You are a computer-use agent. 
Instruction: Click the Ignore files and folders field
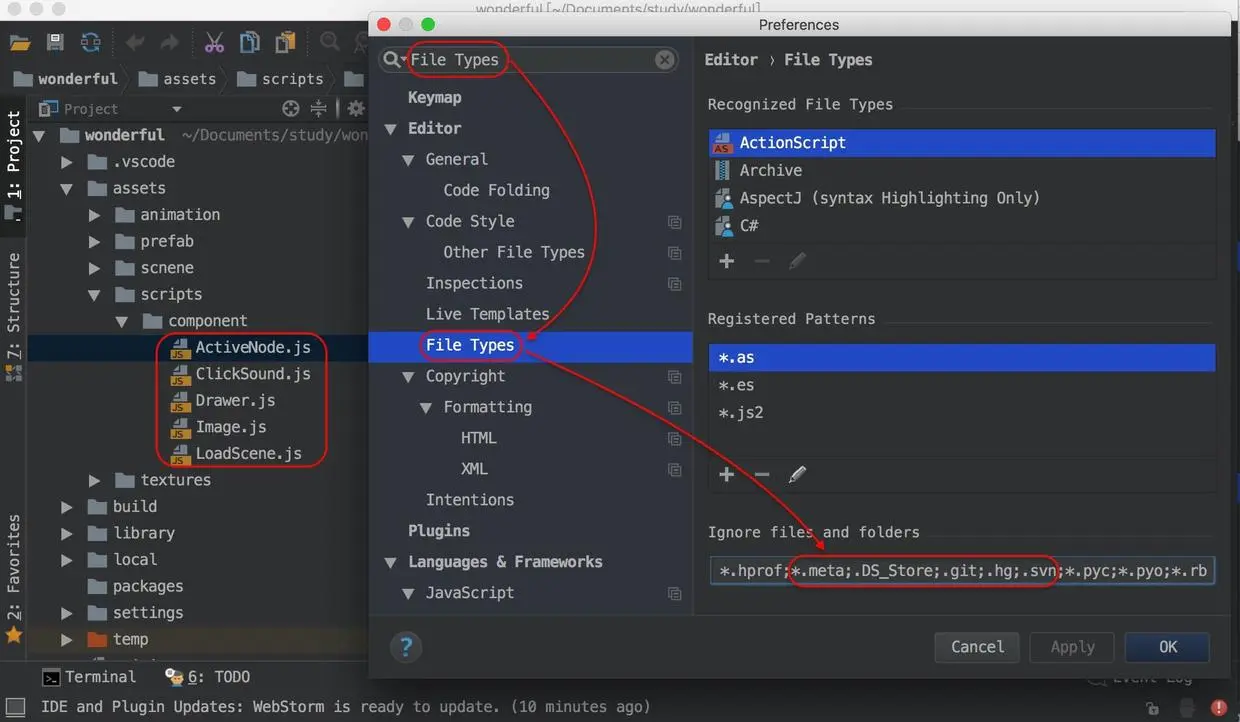click(x=960, y=570)
